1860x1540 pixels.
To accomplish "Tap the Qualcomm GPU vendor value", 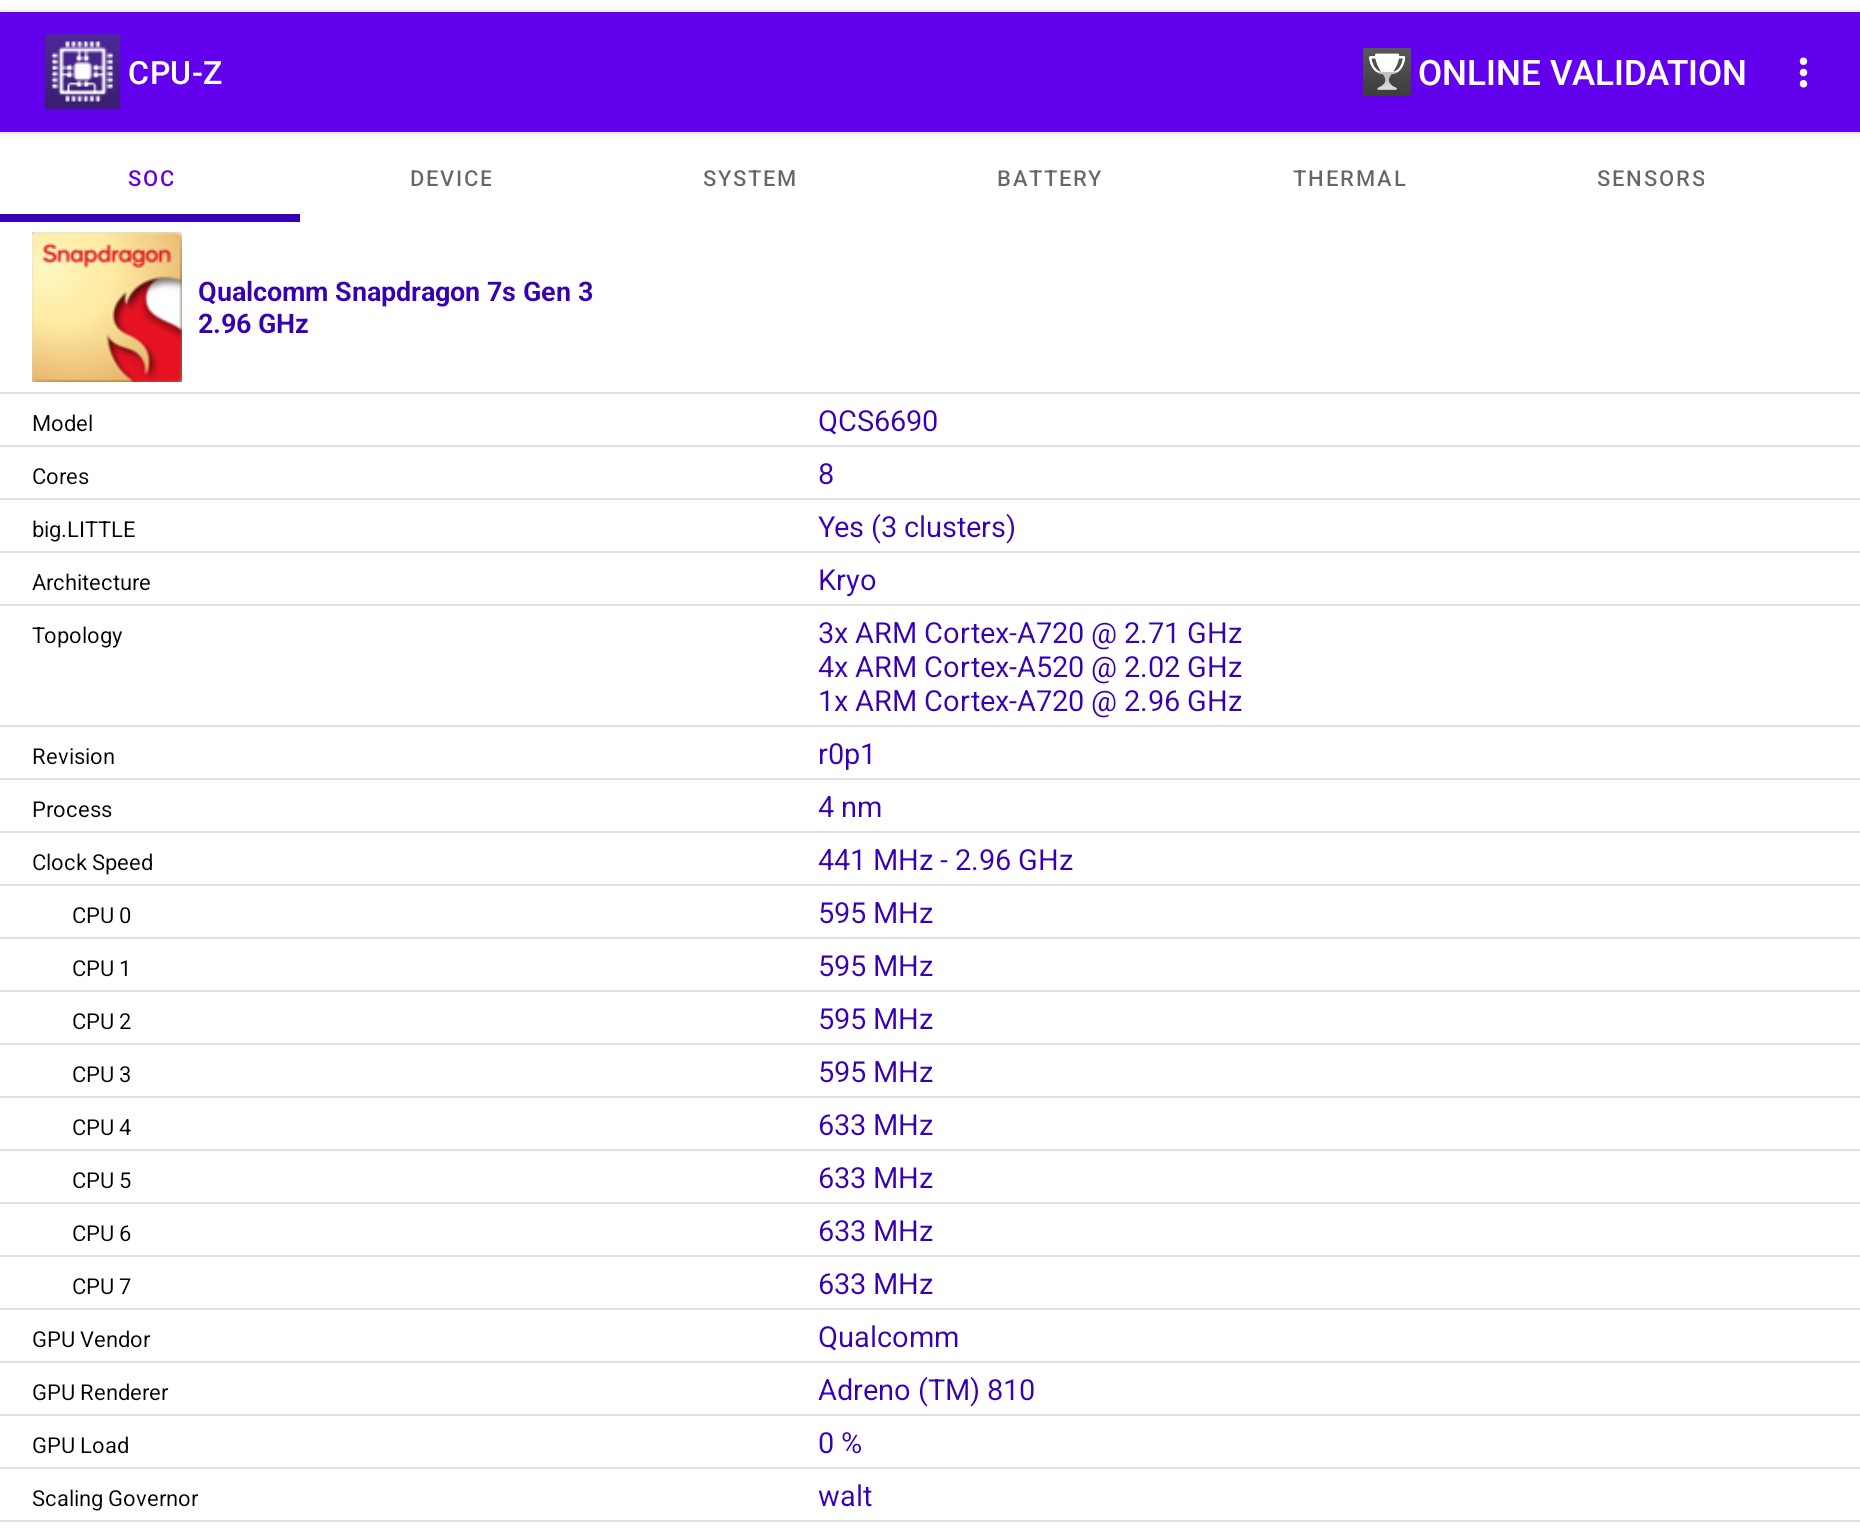I will pyautogui.click(x=888, y=1337).
